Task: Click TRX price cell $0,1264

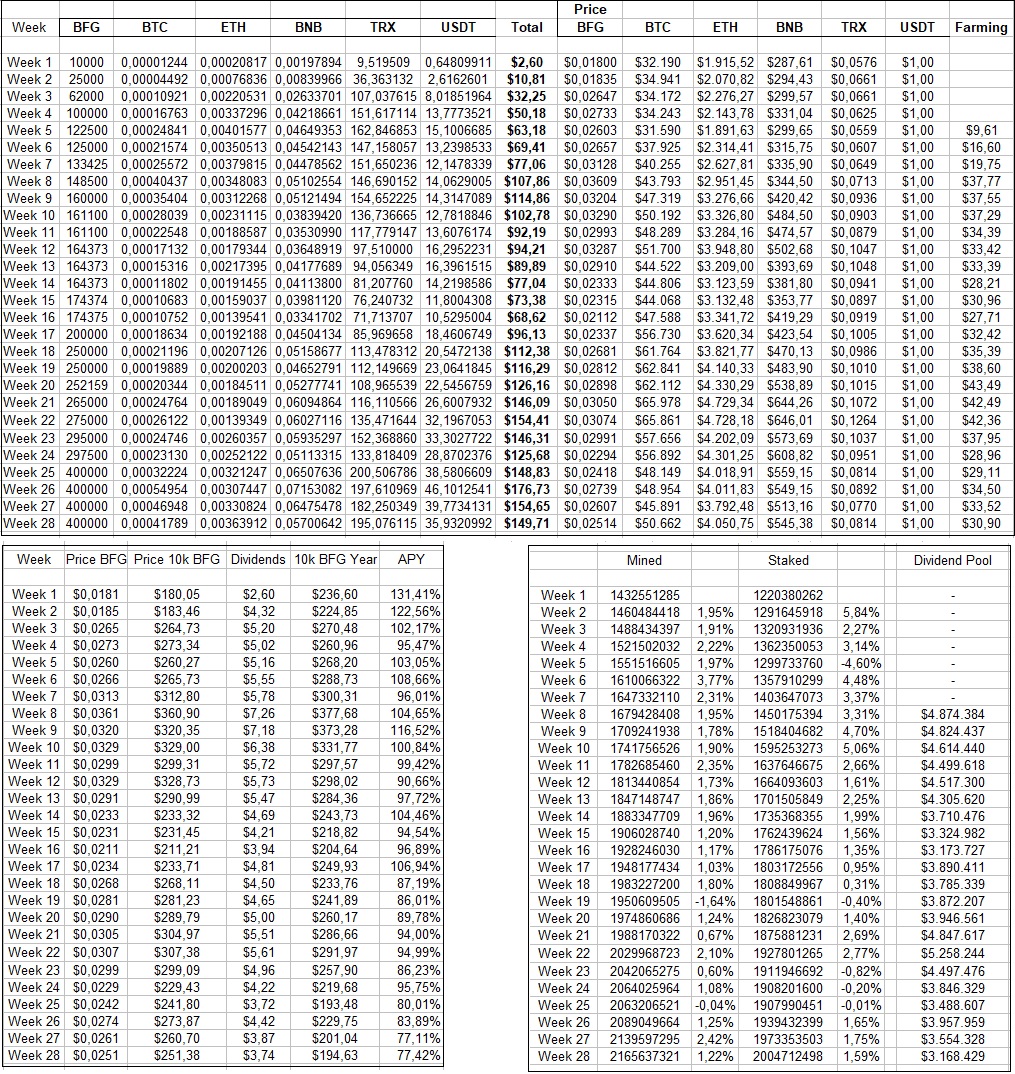Action: (x=853, y=420)
